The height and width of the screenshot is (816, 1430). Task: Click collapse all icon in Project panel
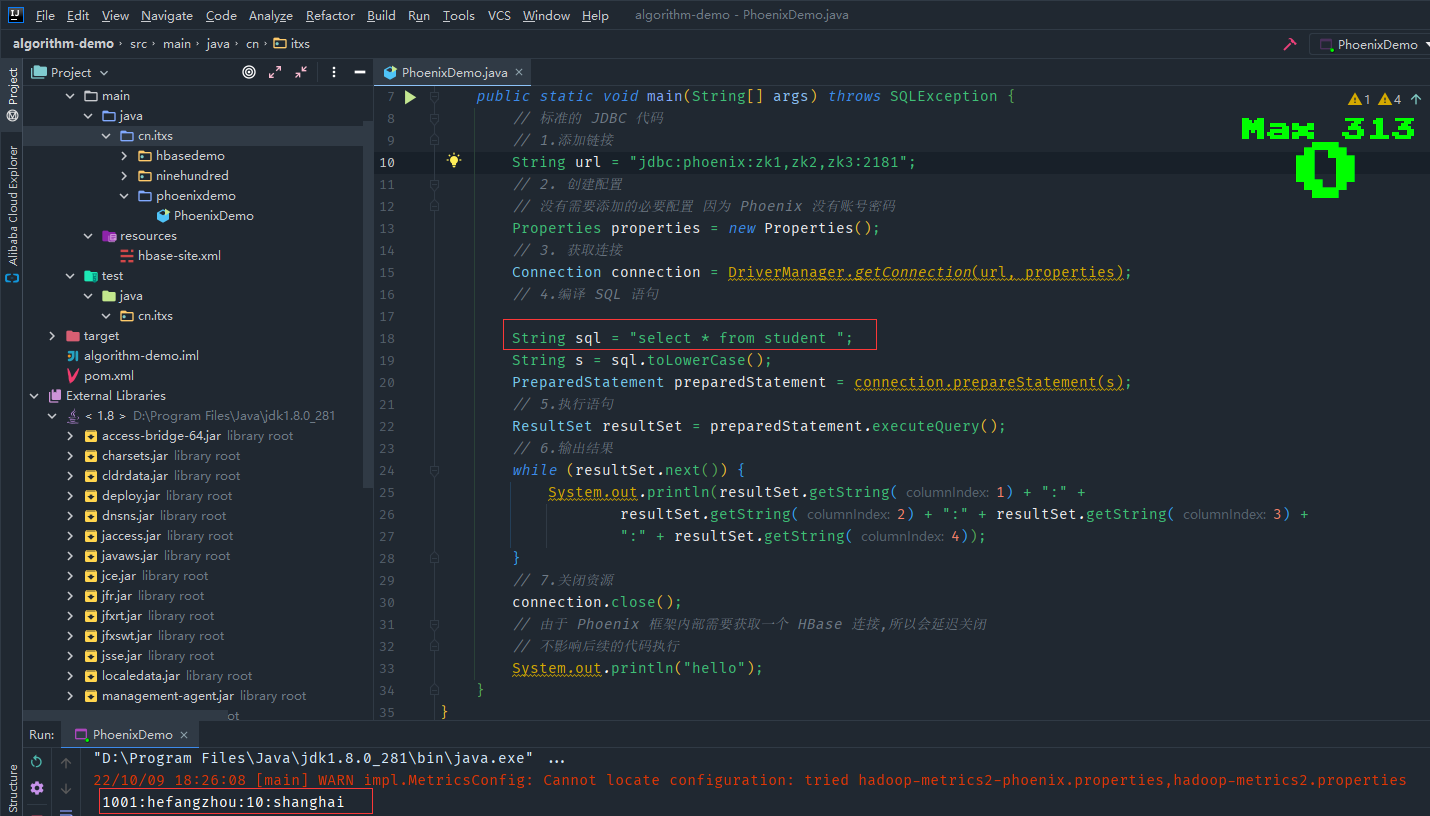coord(301,72)
